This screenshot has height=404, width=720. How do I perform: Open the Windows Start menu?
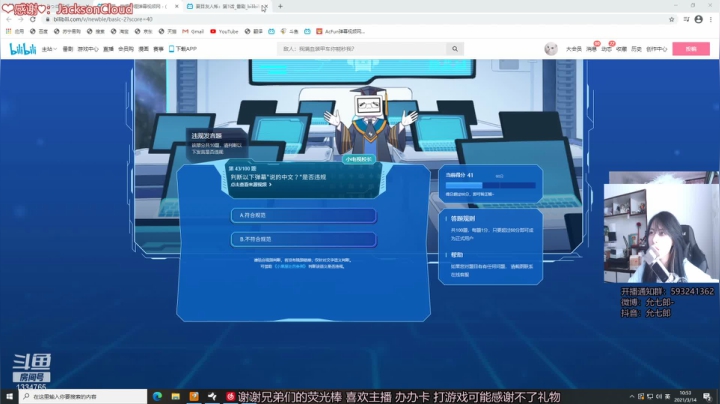pos(9,396)
